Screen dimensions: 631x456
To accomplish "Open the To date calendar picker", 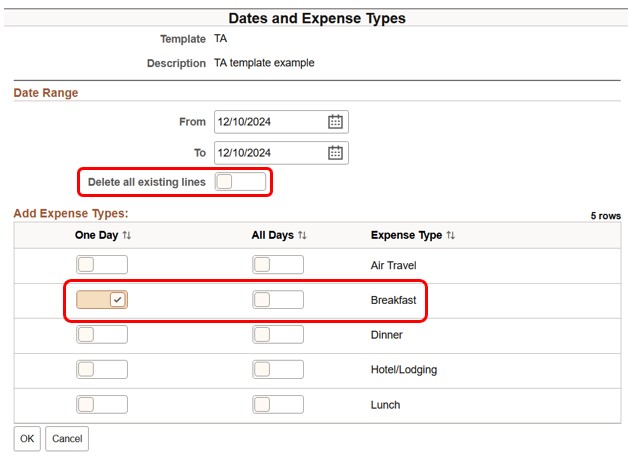I will coord(336,153).
